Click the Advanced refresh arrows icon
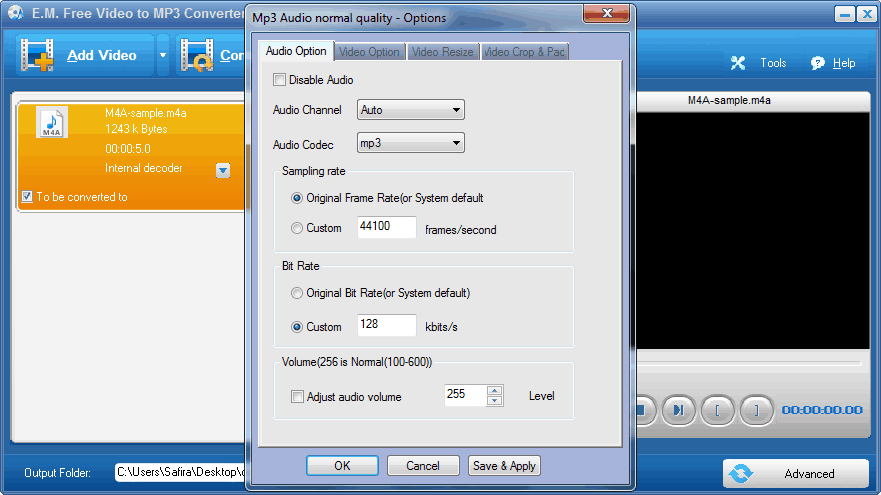 point(741,474)
